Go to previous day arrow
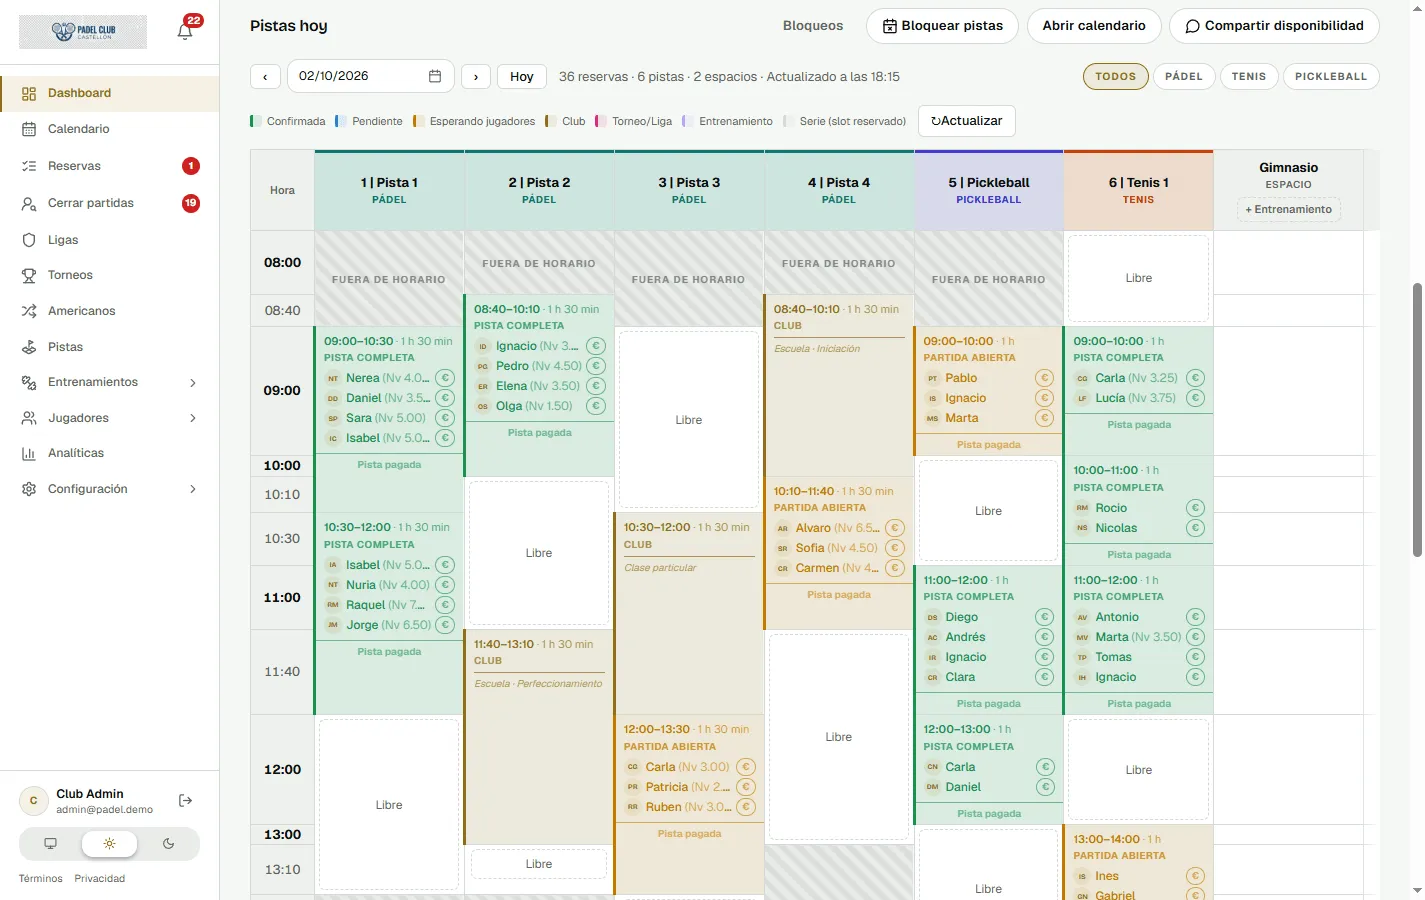1425x900 pixels. (265, 76)
